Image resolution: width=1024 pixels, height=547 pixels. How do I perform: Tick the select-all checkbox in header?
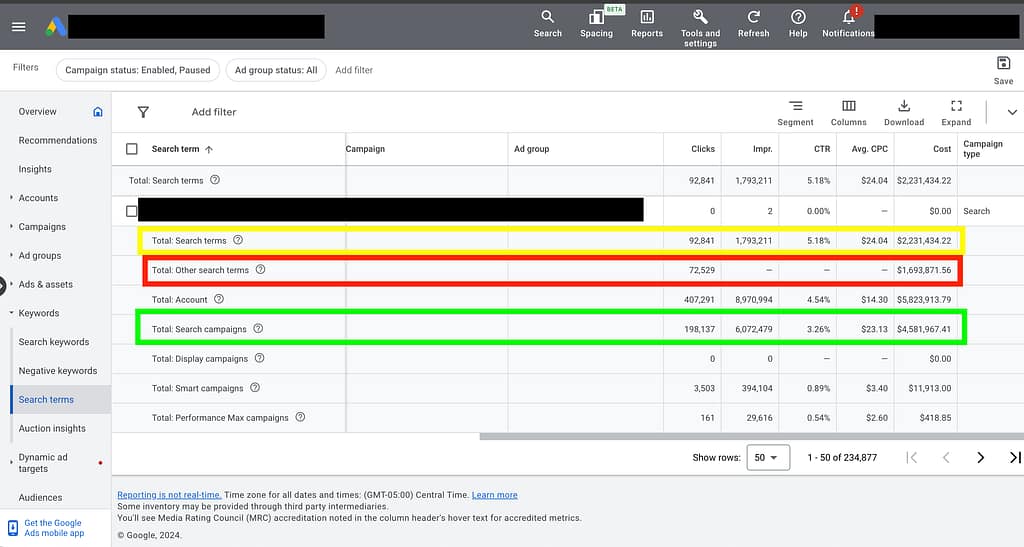132,149
